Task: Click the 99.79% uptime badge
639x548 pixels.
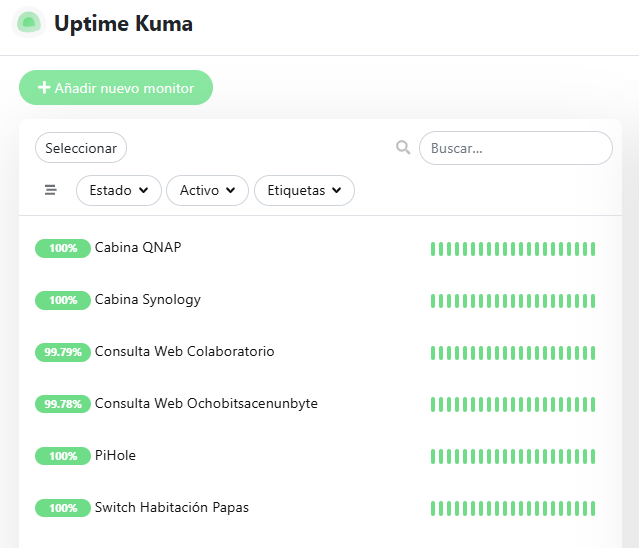Action: pyautogui.click(x=62, y=352)
